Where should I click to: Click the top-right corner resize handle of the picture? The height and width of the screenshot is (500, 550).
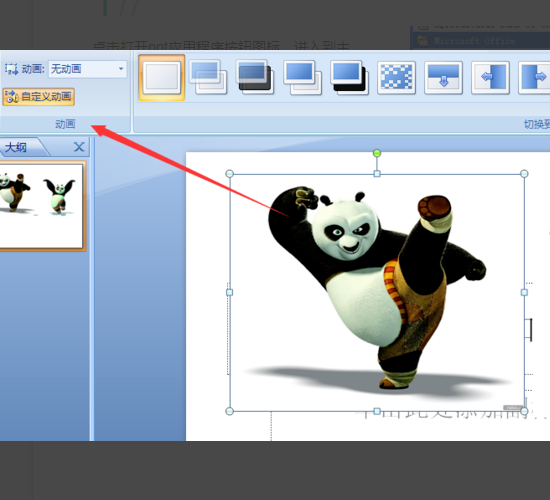point(524,174)
